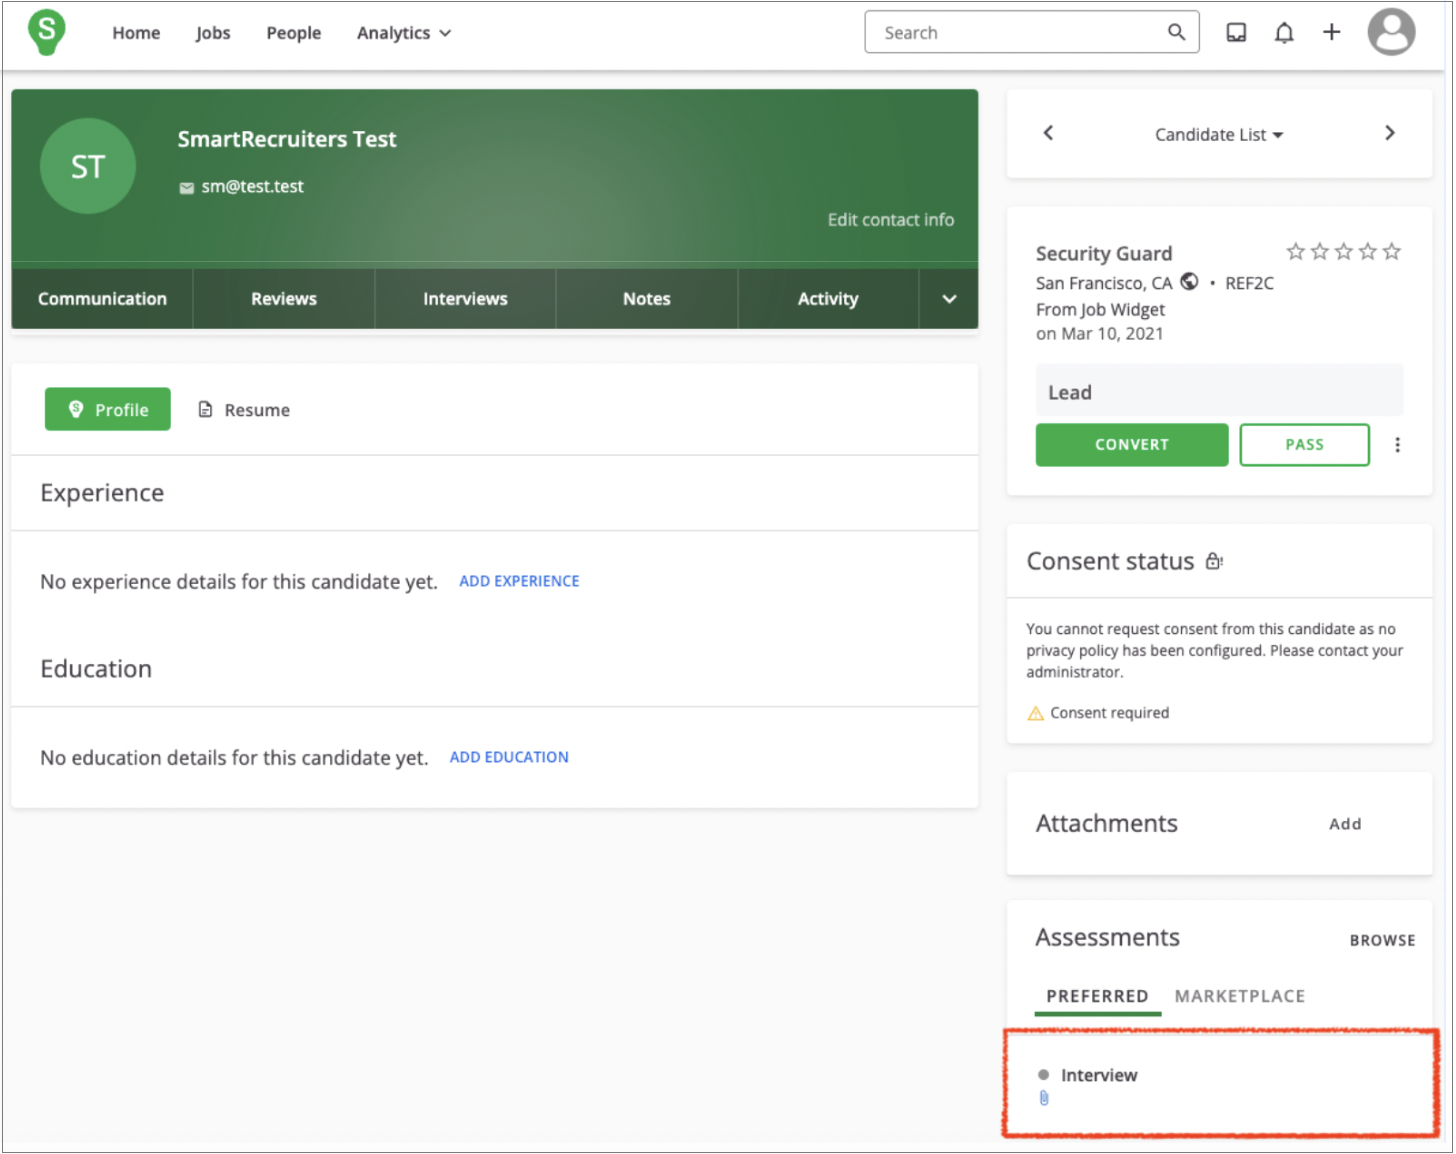Screen dimensions: 1456x1154
Task: Click the SmartRecruiters logo icon
Action: tap(46, 32)
